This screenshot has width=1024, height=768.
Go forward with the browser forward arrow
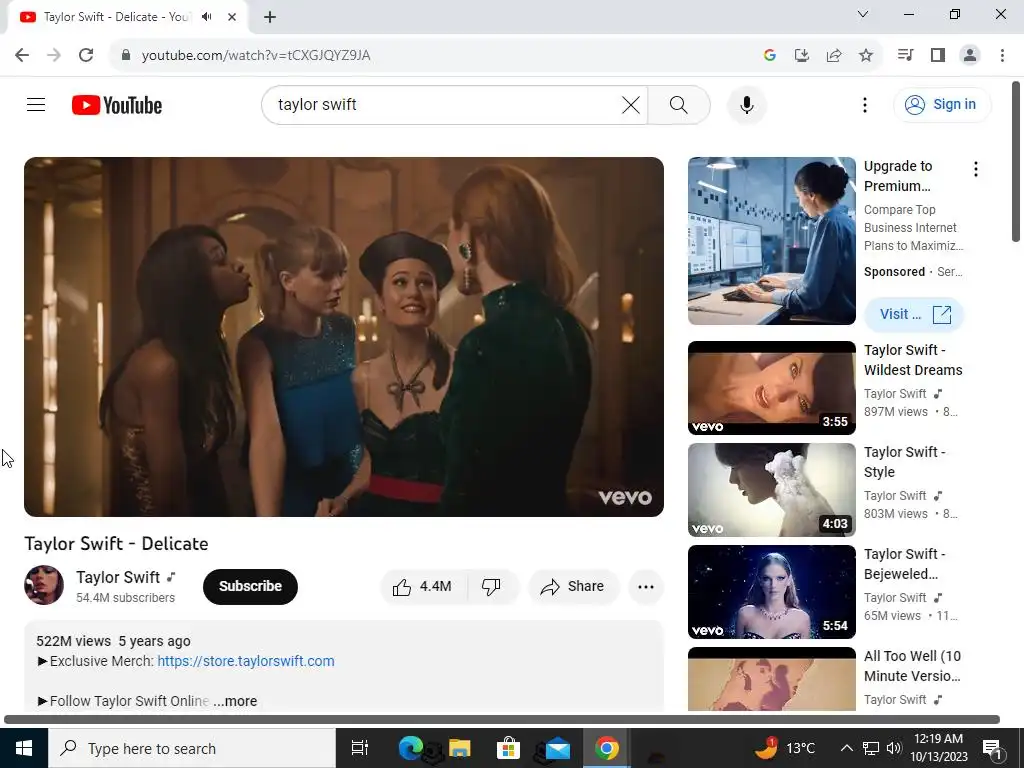pos(54,55)
